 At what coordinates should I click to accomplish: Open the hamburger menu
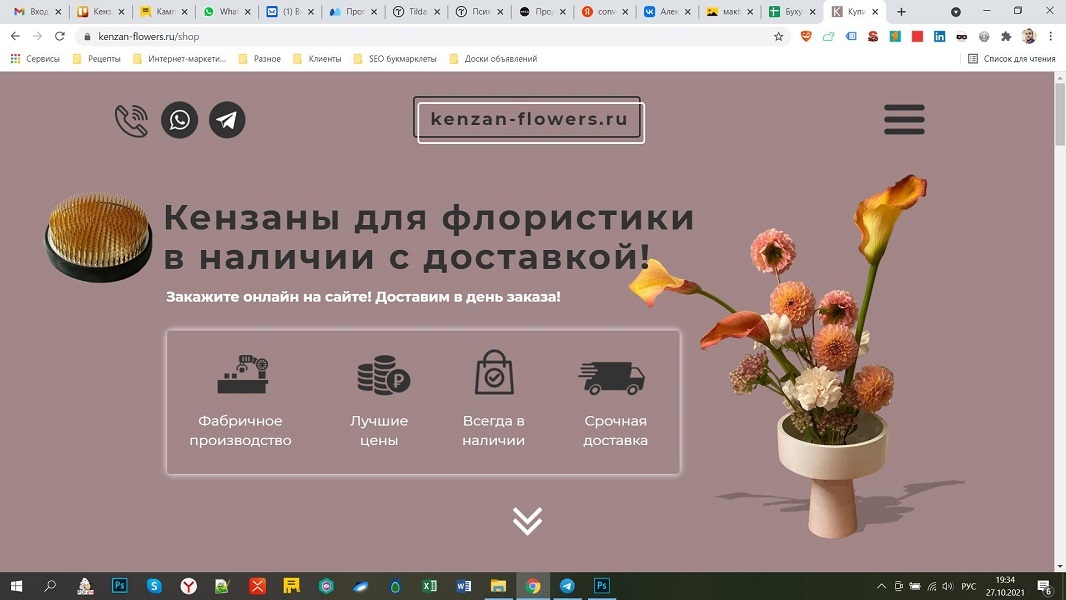tap(904, 120)
